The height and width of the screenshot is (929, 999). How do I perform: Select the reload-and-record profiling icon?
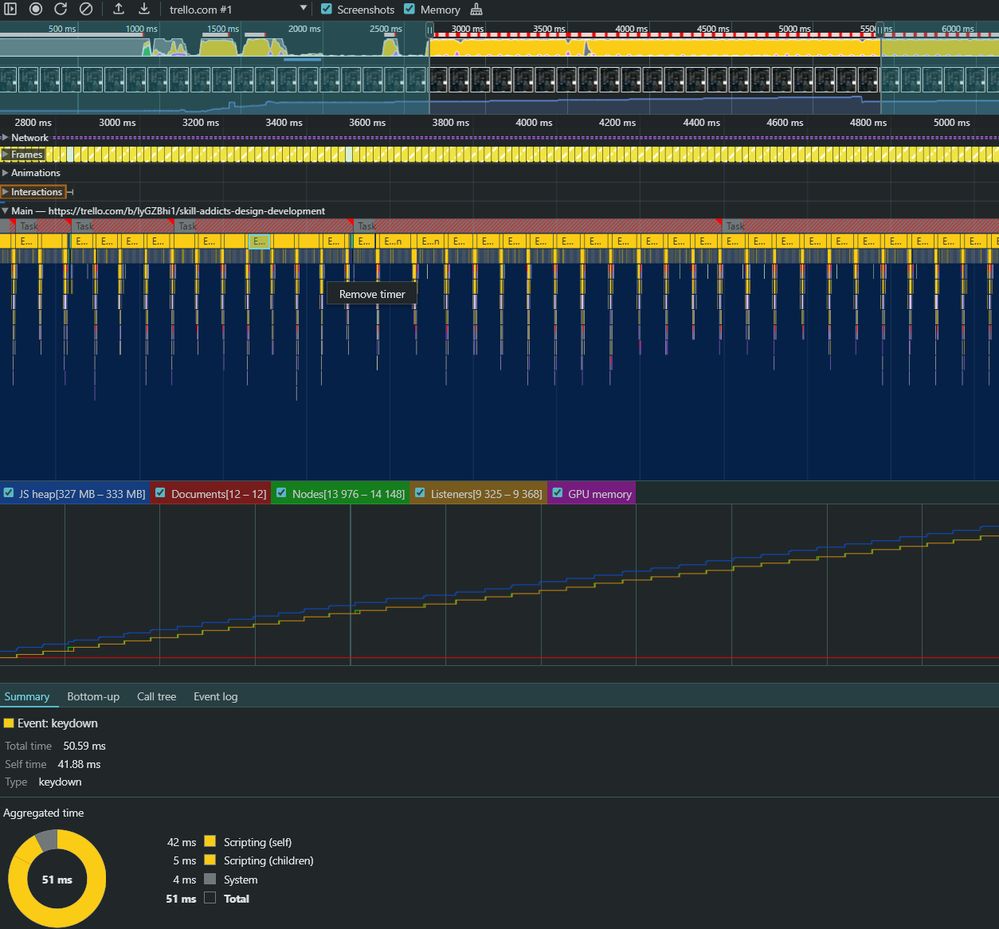point(60,9)
